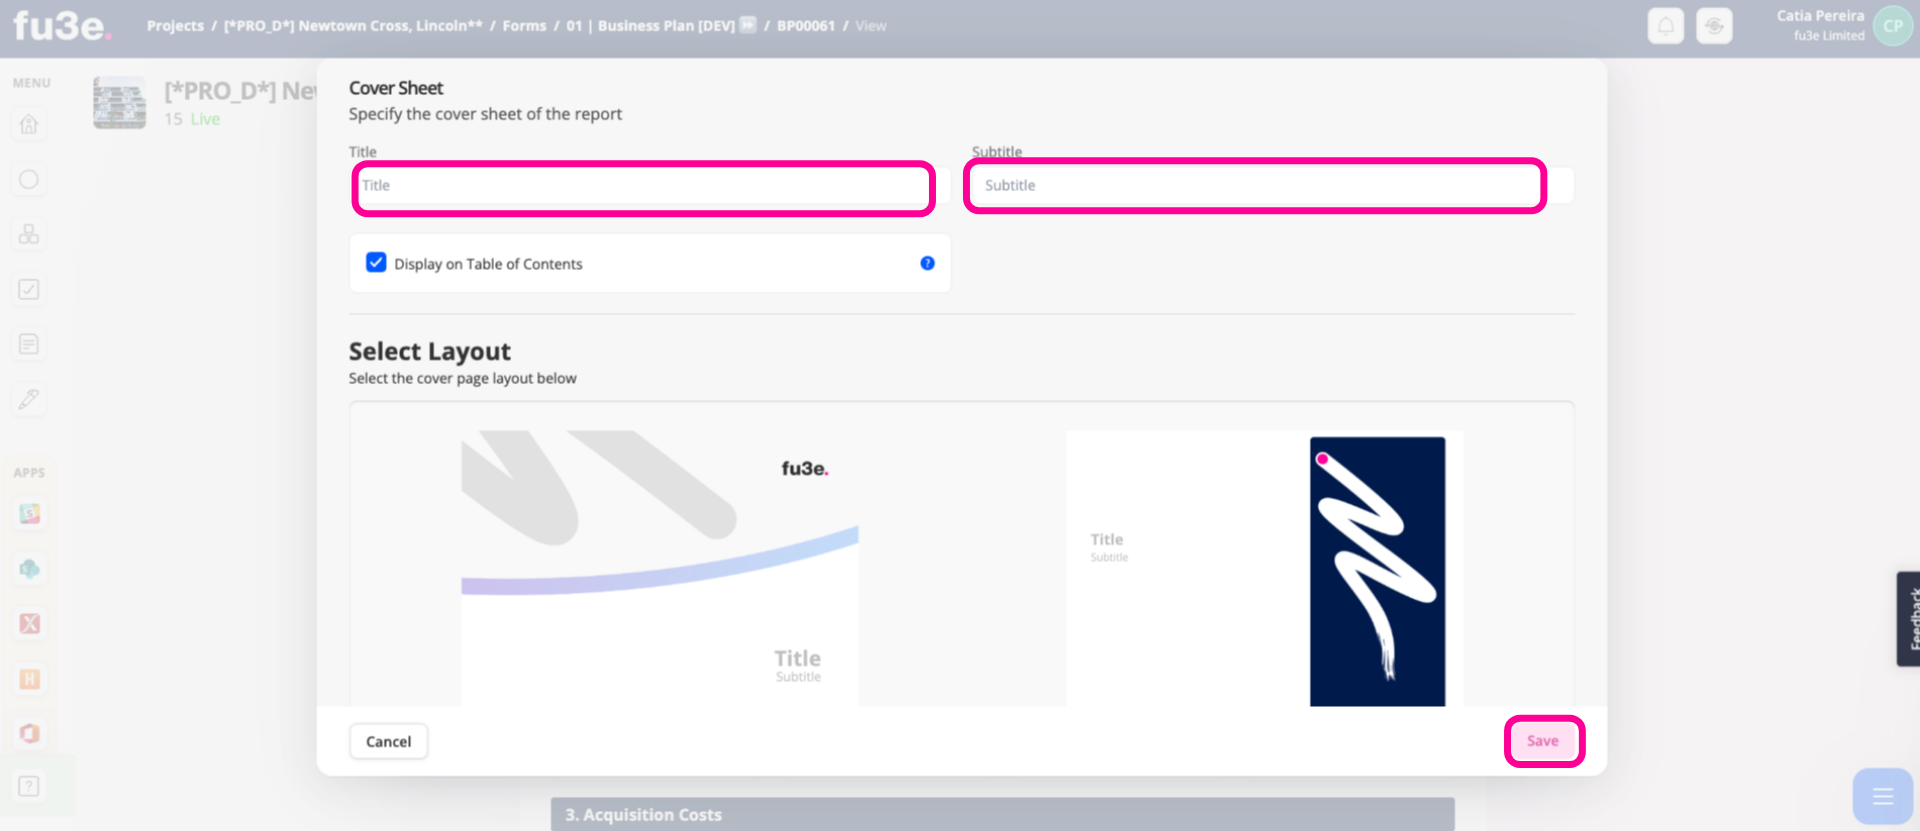Uncheck Display on Table of Contents
Viewport: 1920px width, 831px height.
coord(376,262)
